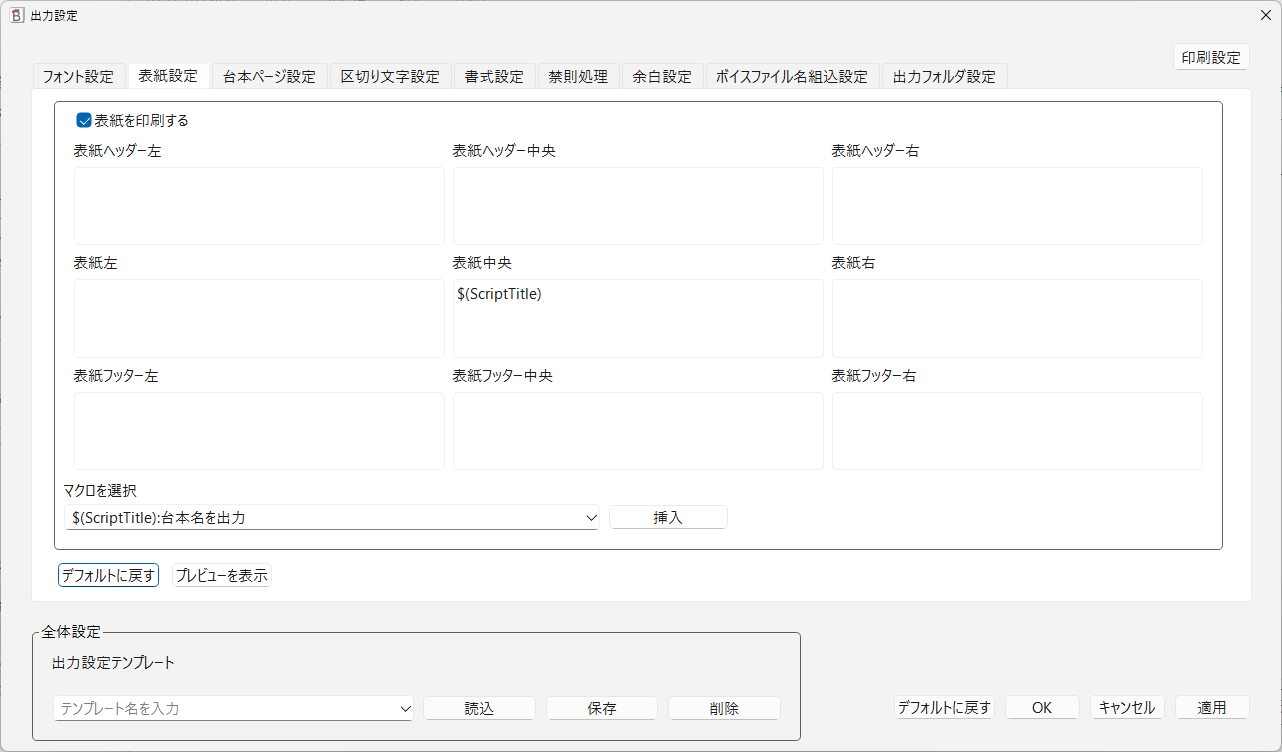Open the ボイスファイル名組込設定 tab

click(792, 75)
